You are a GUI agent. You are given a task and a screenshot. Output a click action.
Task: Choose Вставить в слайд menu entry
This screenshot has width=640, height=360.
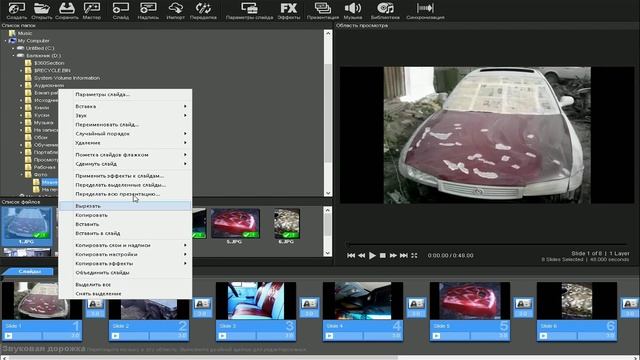(125, 233)
